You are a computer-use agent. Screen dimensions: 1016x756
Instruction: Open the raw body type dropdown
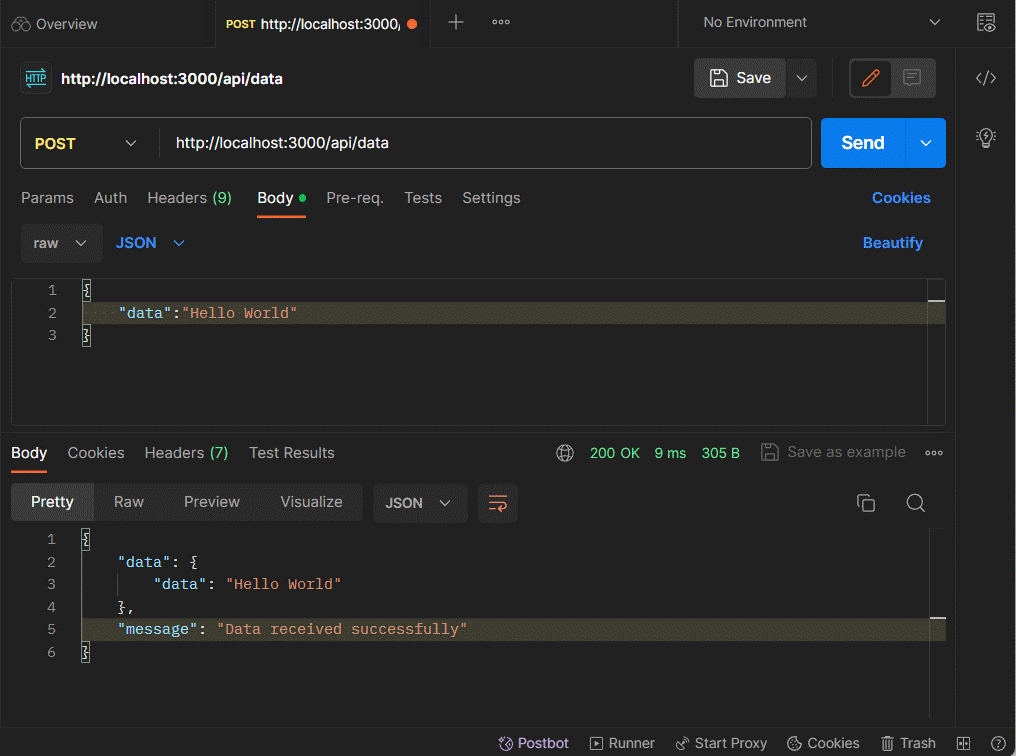(61, 243)
